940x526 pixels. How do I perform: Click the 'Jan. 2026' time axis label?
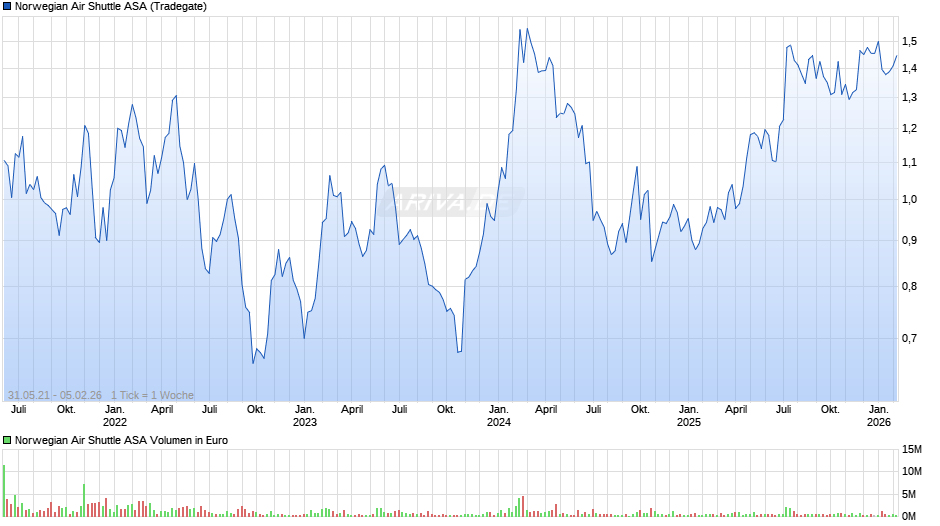pyautogui.click(x=879, y=416)
